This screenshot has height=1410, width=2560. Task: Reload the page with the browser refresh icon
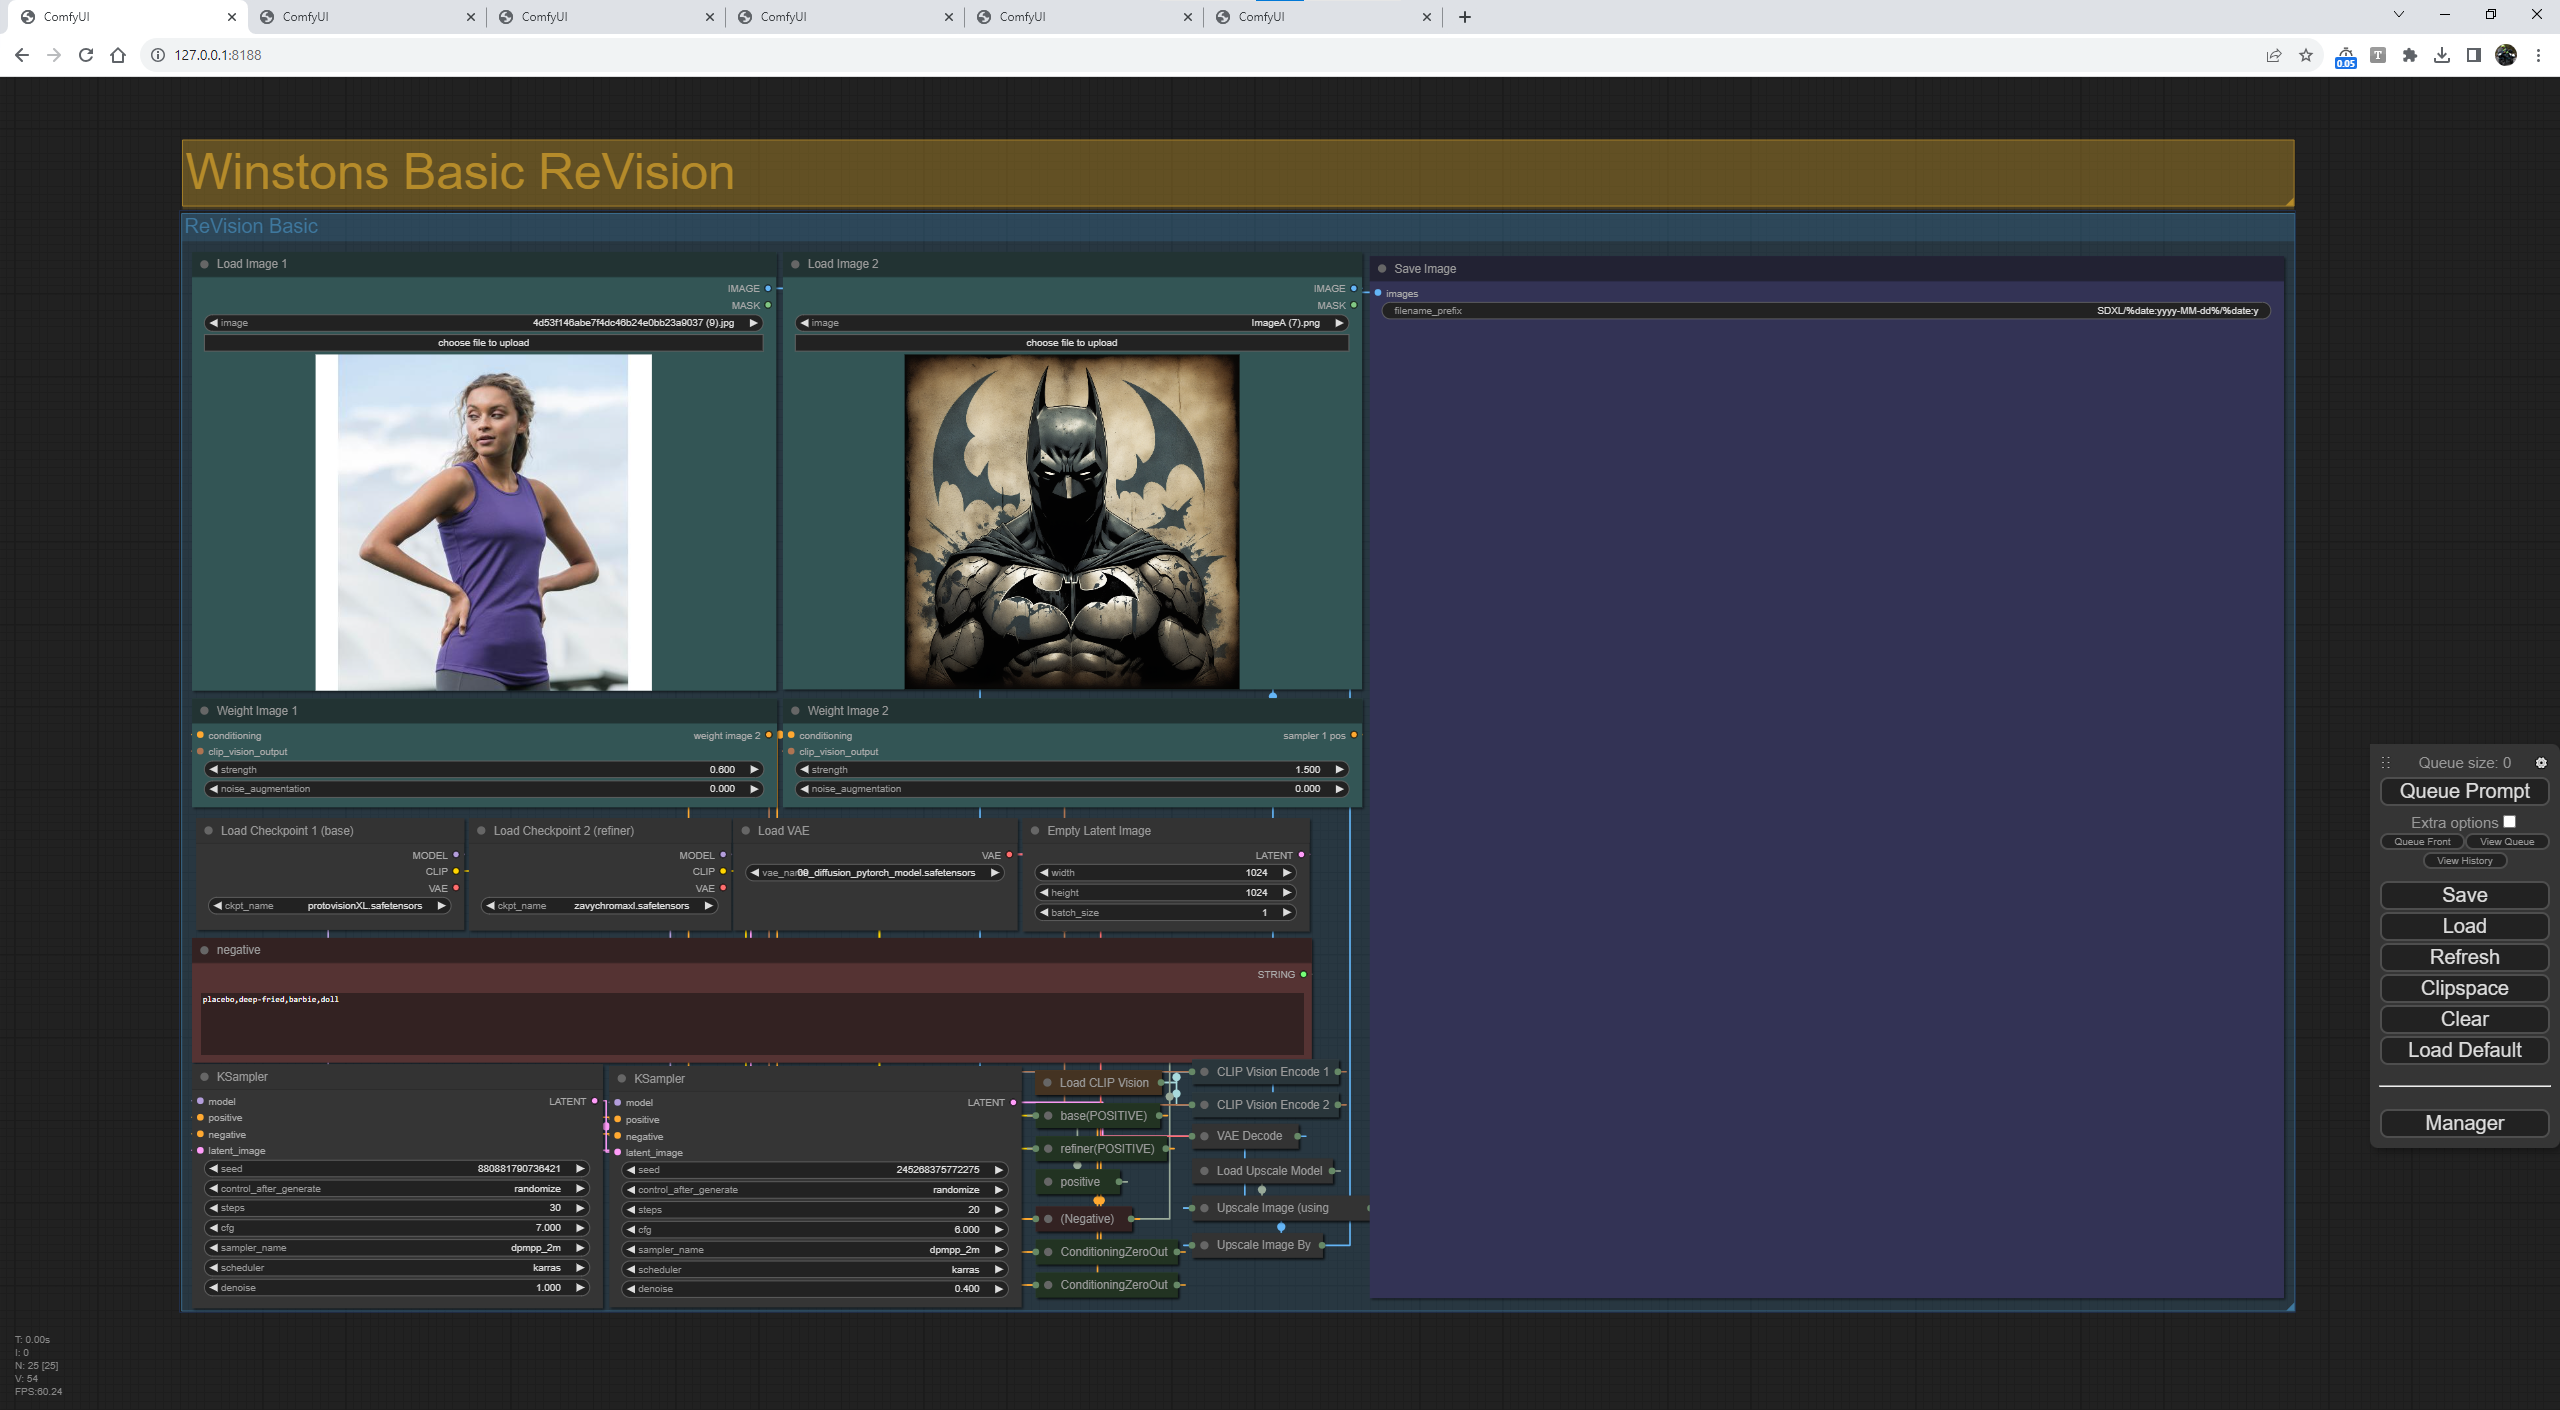(x=86, y=55)
